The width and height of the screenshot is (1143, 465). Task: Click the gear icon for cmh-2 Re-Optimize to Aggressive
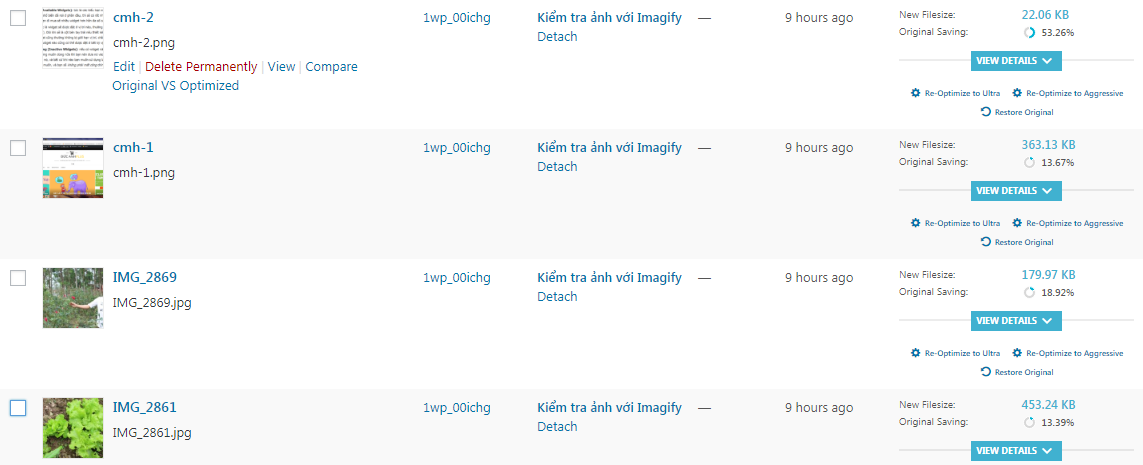(x=1017, y=93)
